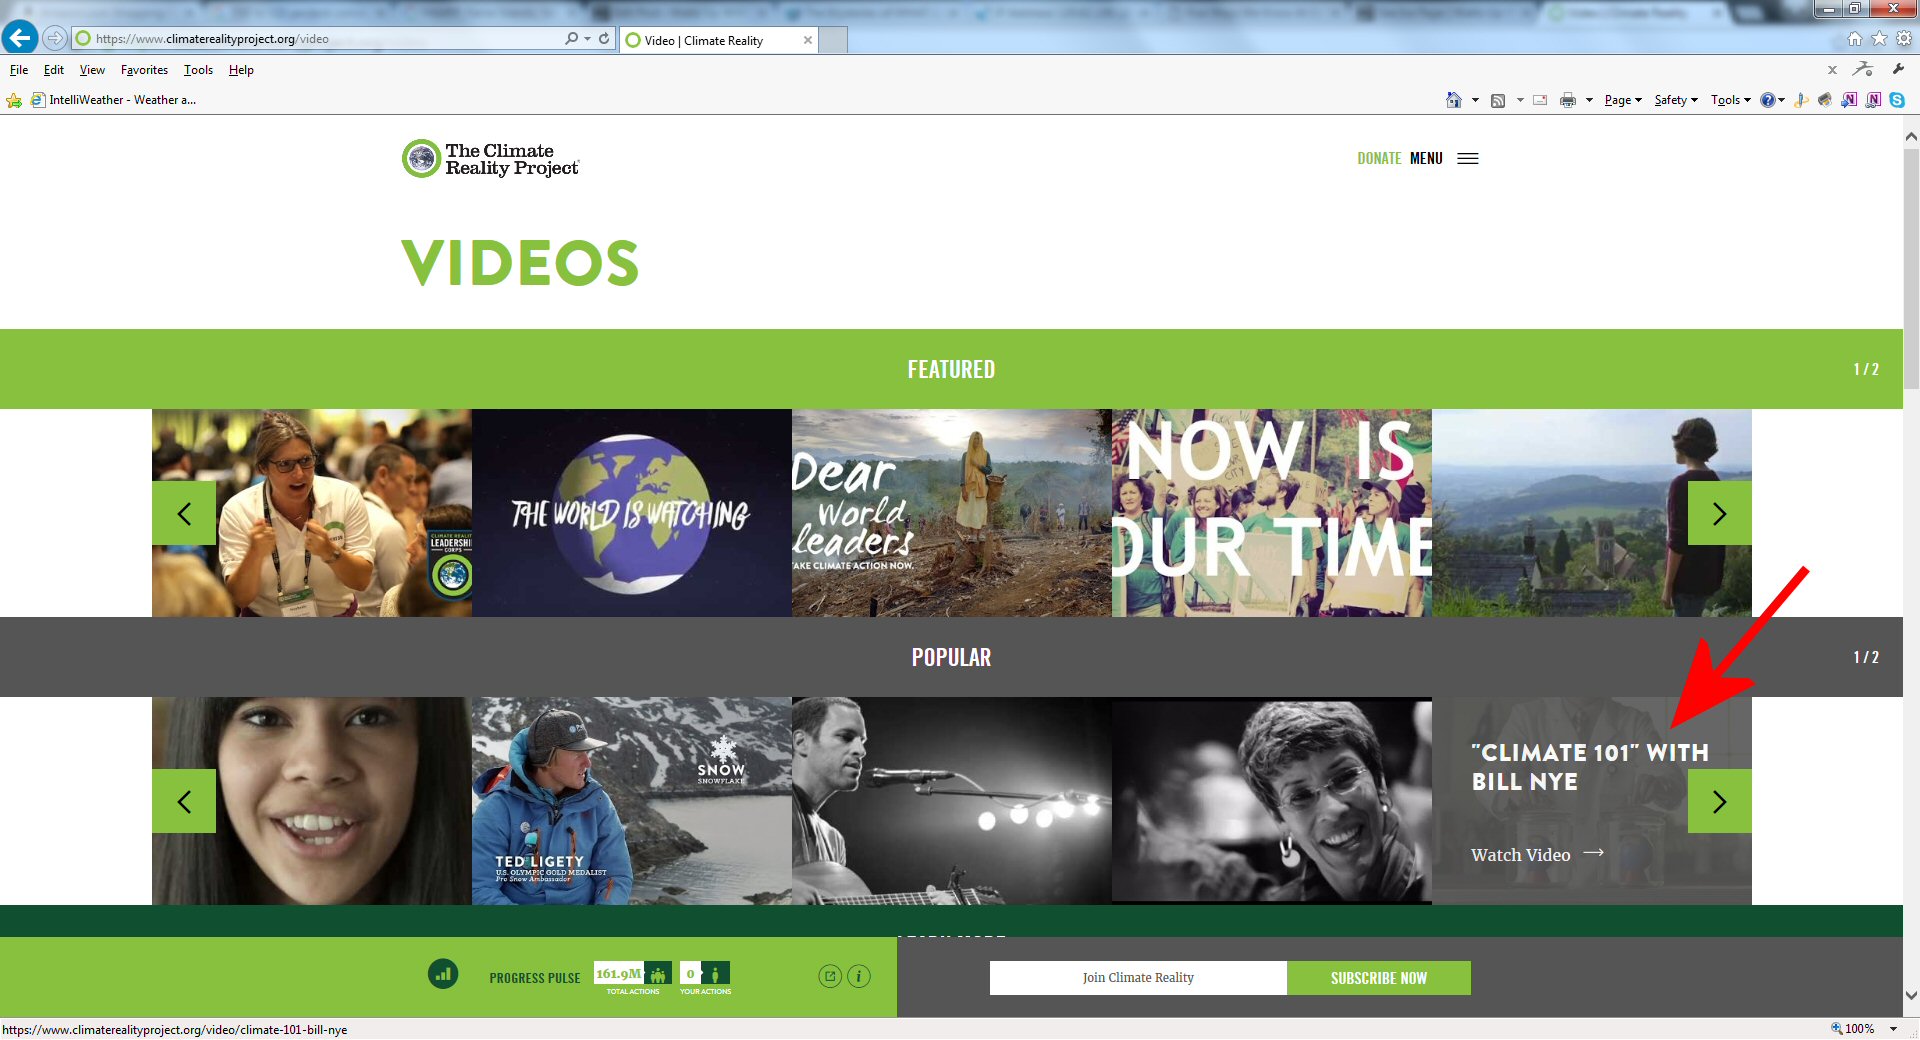Refresh the page with the reload icon
This screenshot has height=1040, width=1920.
coord(604,39)
